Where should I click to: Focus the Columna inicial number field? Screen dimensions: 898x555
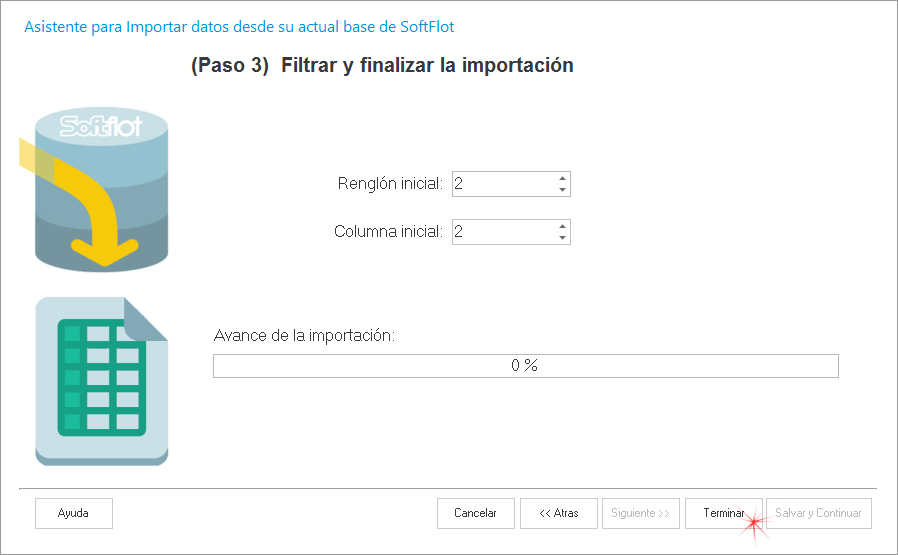pyautogui.click(x=502, y=232)
